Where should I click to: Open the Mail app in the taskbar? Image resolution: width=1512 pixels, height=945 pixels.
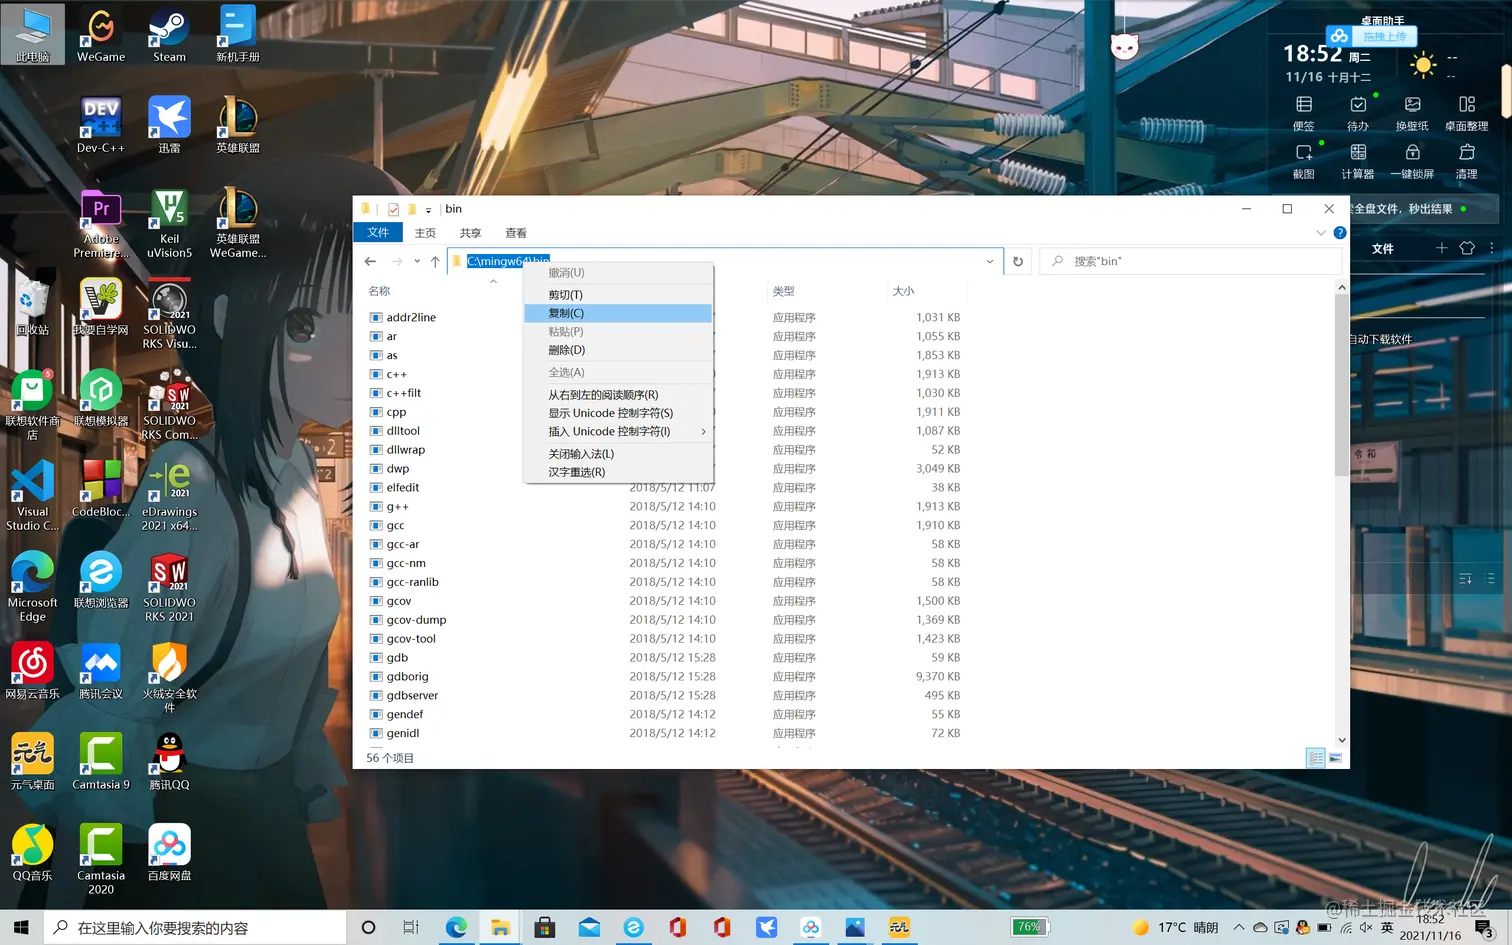(590, 927)
